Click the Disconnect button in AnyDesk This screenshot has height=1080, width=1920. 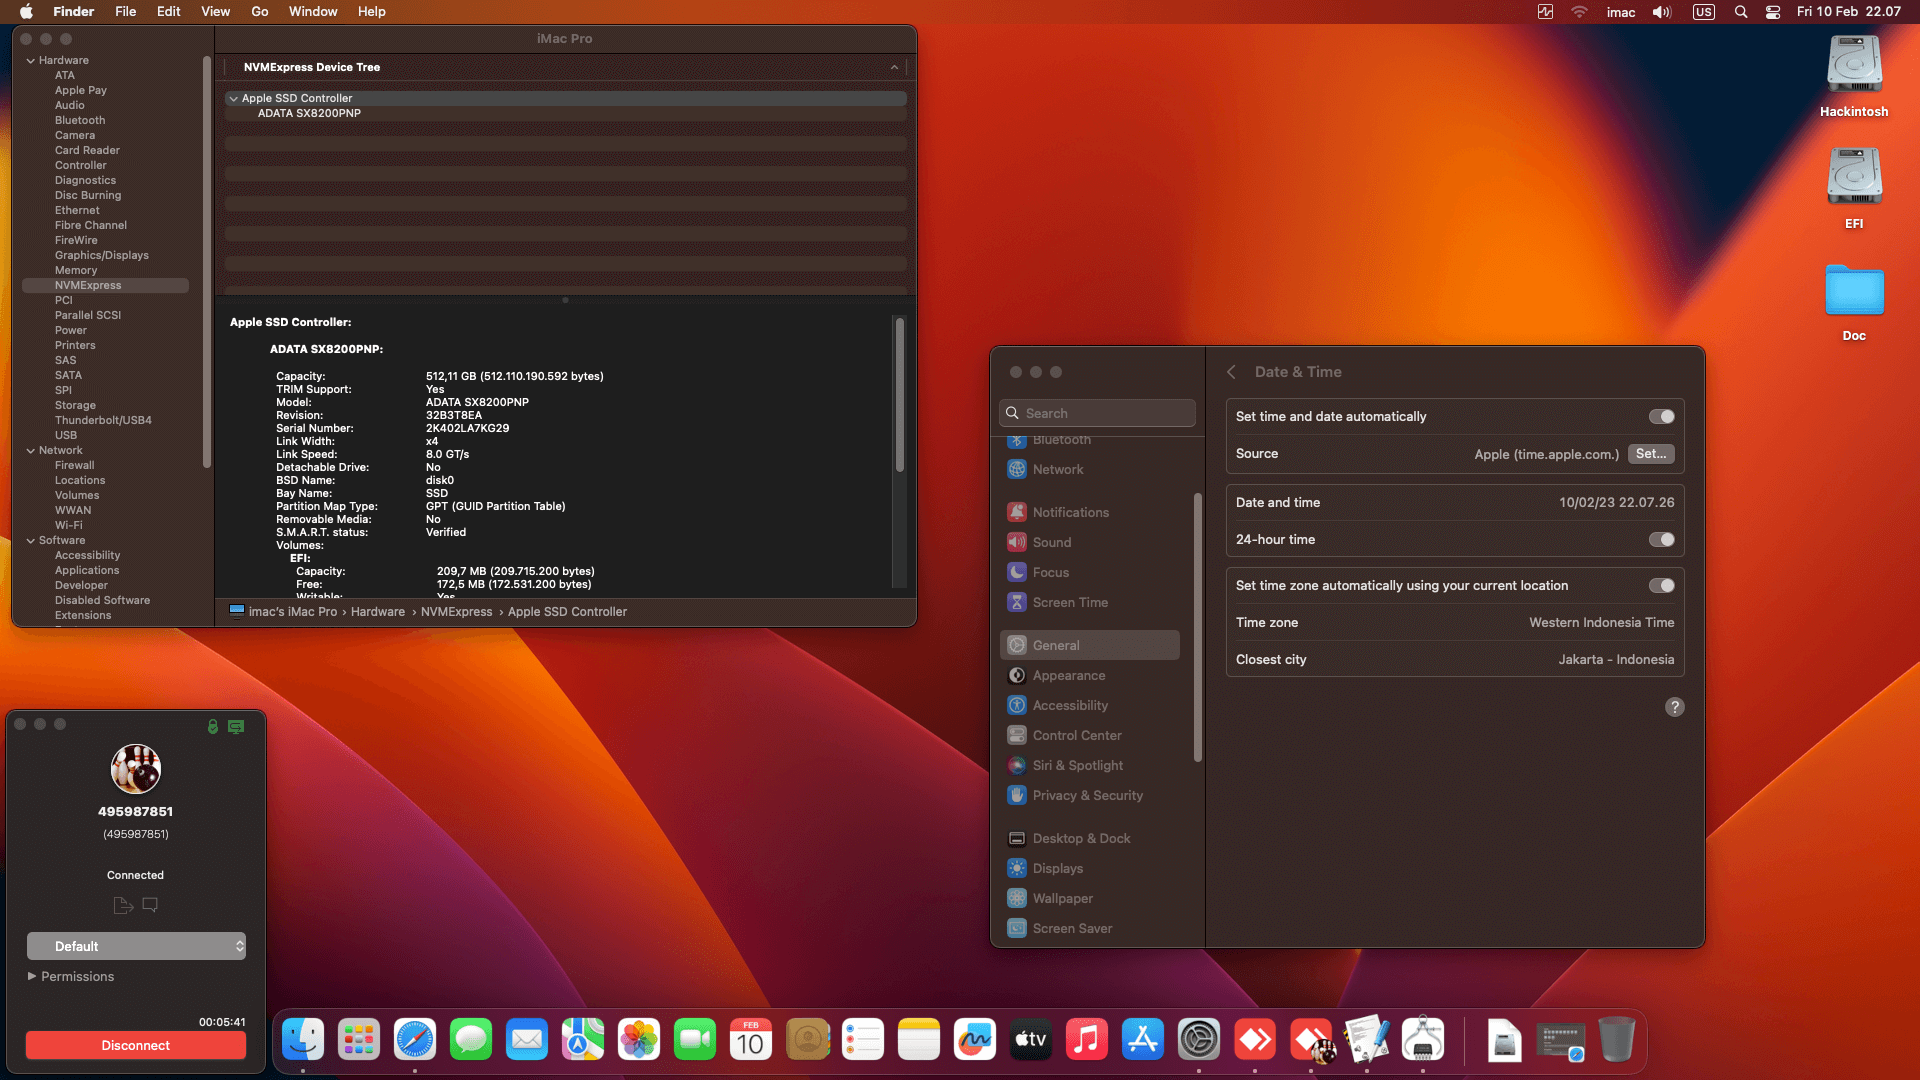(135, 1044)
